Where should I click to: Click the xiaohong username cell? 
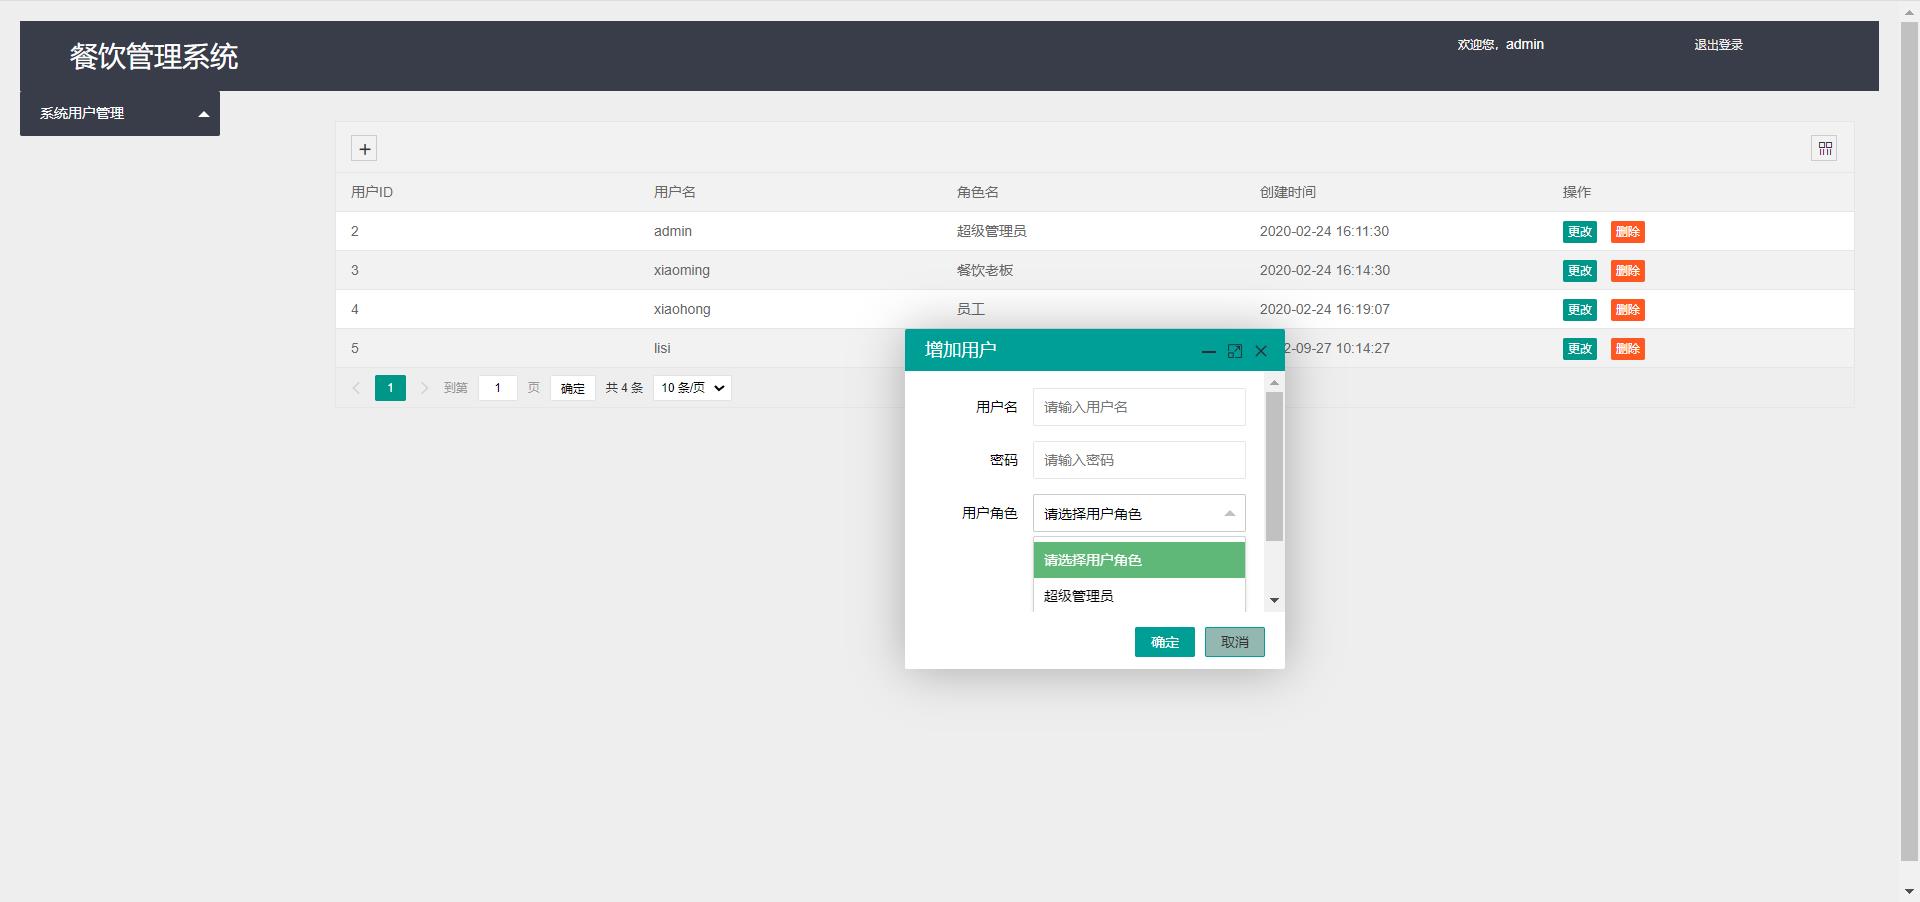tap(682, 309)
